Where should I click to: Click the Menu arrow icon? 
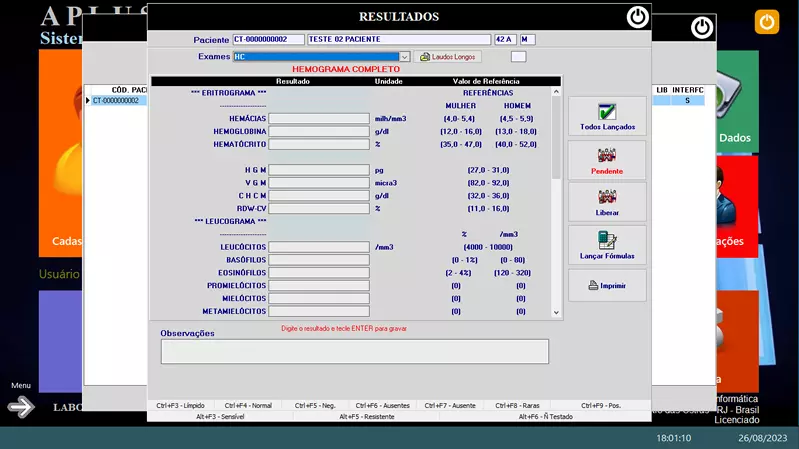click(x=21, y=406)
